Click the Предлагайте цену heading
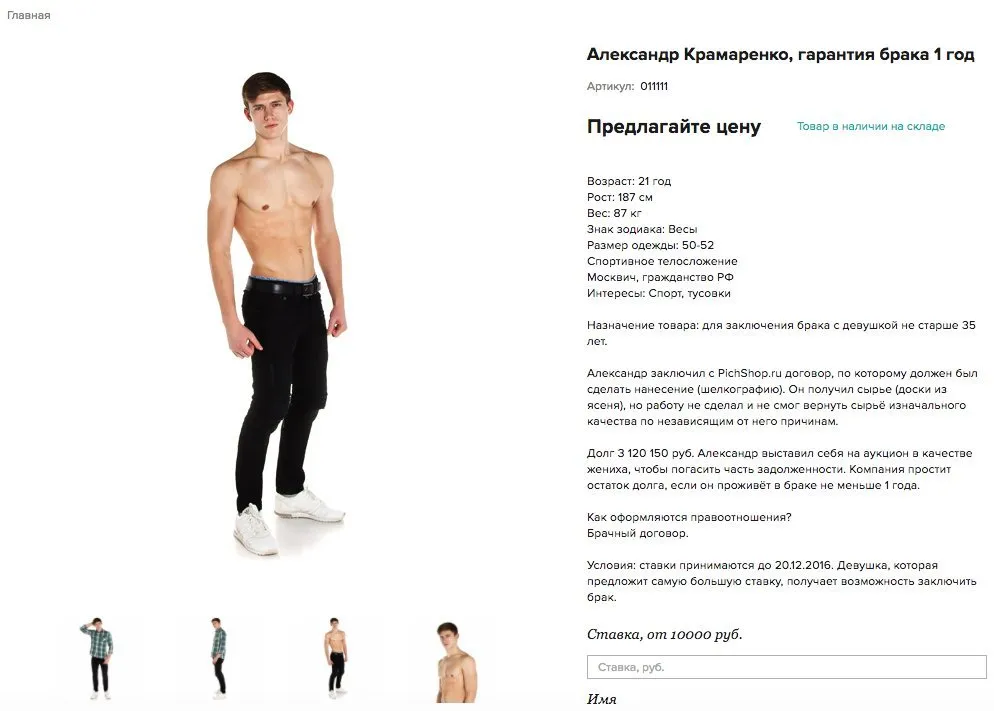The height and width of the screenshot is (711, 994). pos(674,127)
